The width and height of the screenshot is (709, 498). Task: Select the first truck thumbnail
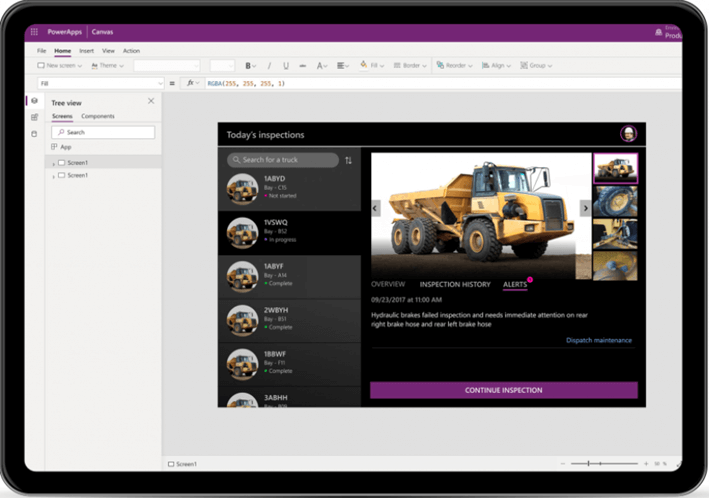coord(615,168)
